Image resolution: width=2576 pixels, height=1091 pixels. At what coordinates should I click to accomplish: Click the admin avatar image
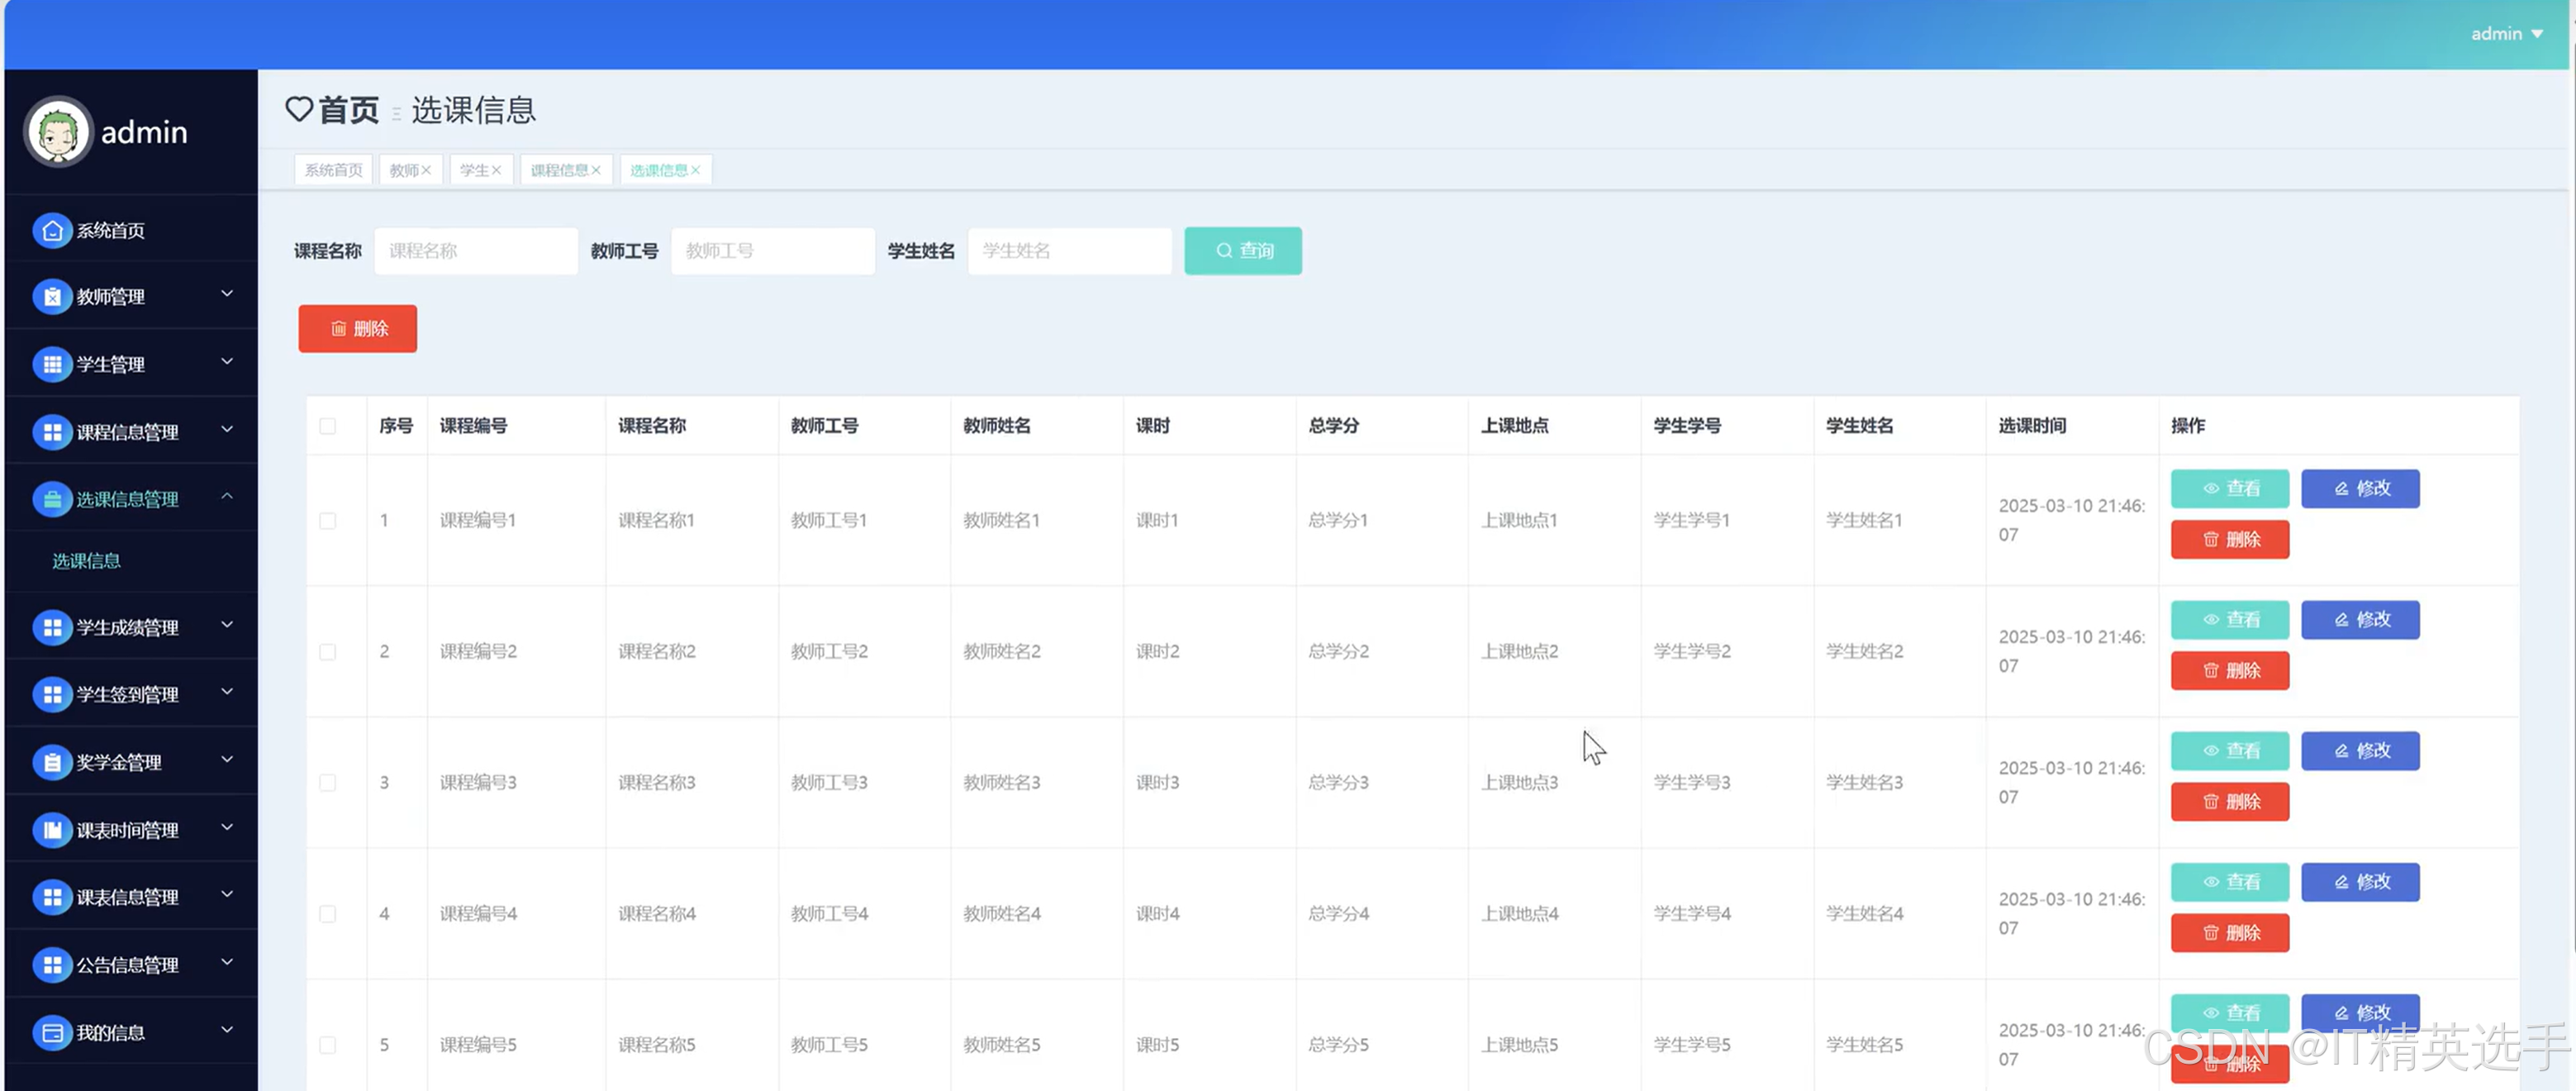click(58, 132)
